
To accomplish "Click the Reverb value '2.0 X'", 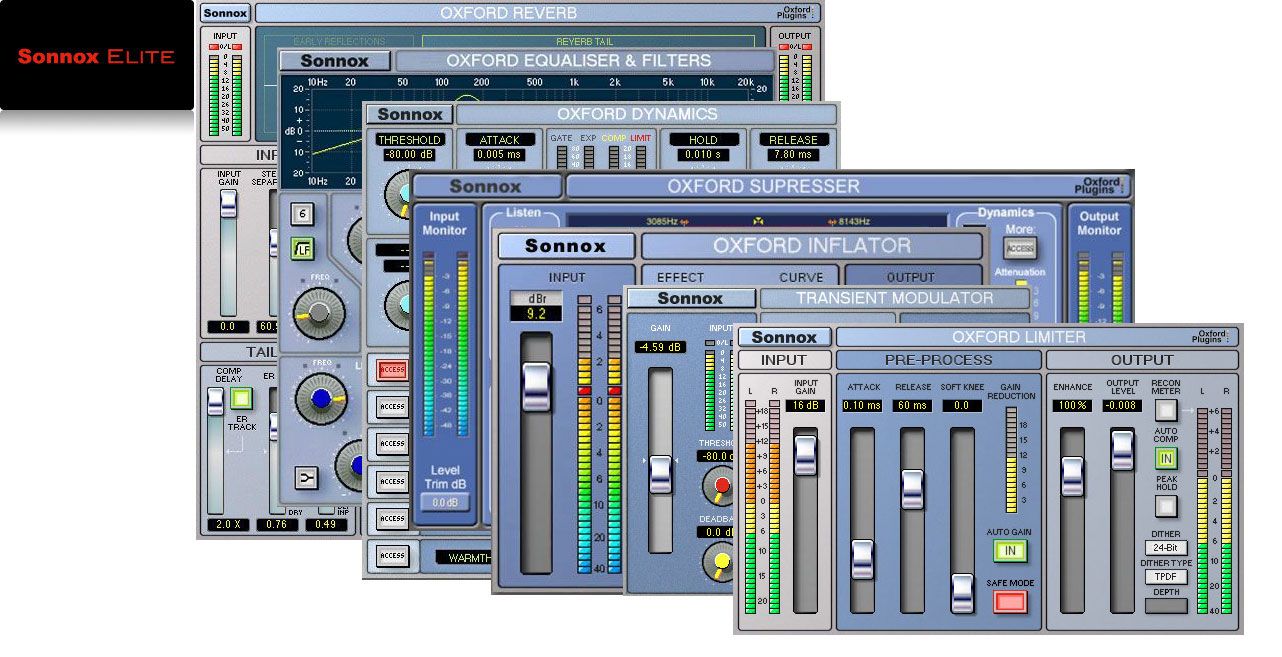I will tap(228, 524).
